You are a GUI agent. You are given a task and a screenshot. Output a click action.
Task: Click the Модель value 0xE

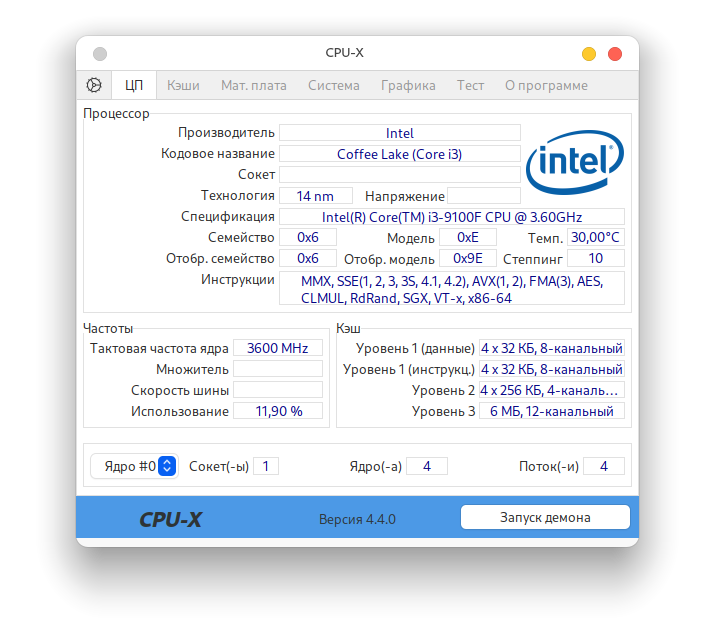[468, 238]
